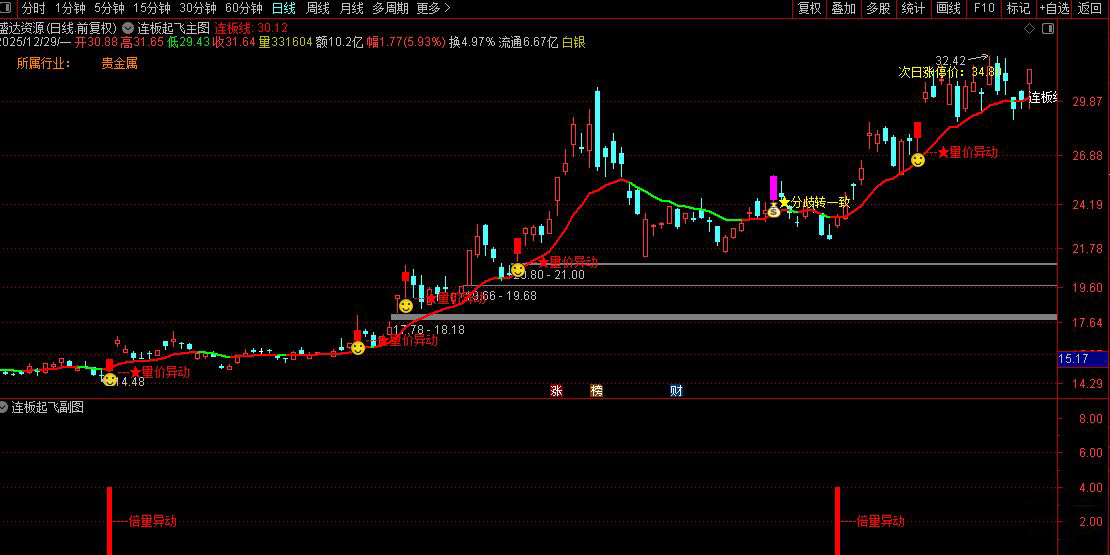Click the 连板线: 30.12 value

[x=251, y=28]
